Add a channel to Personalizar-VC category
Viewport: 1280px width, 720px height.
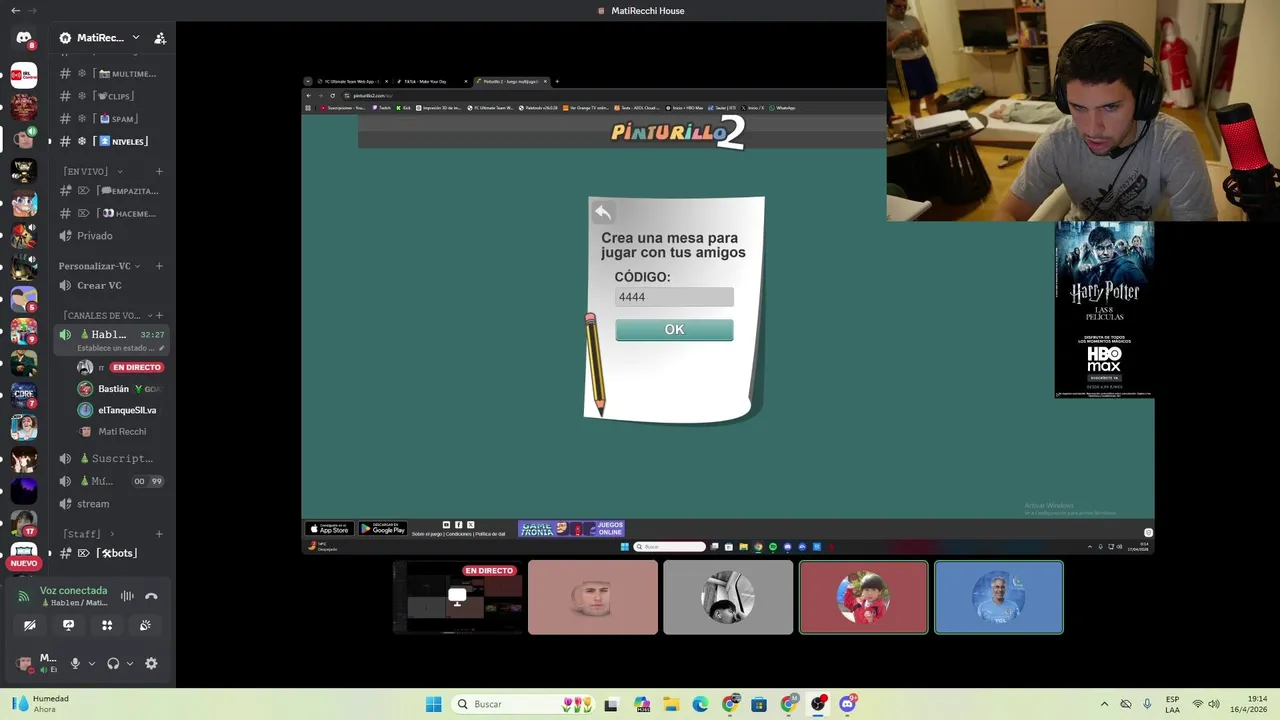pos(159,266)
